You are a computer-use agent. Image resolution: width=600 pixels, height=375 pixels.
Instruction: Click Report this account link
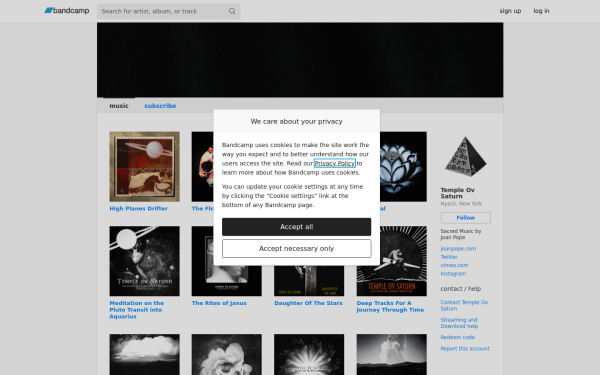coord(465,349)
